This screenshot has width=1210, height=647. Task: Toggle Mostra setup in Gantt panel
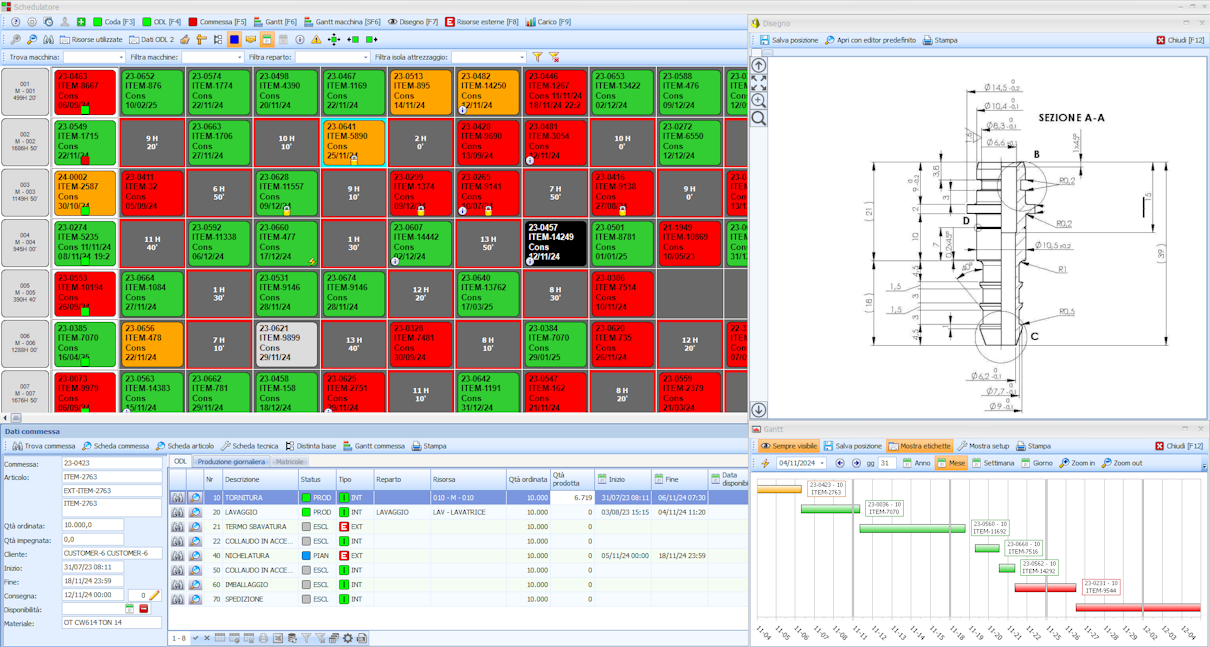[x=982, y=446]
